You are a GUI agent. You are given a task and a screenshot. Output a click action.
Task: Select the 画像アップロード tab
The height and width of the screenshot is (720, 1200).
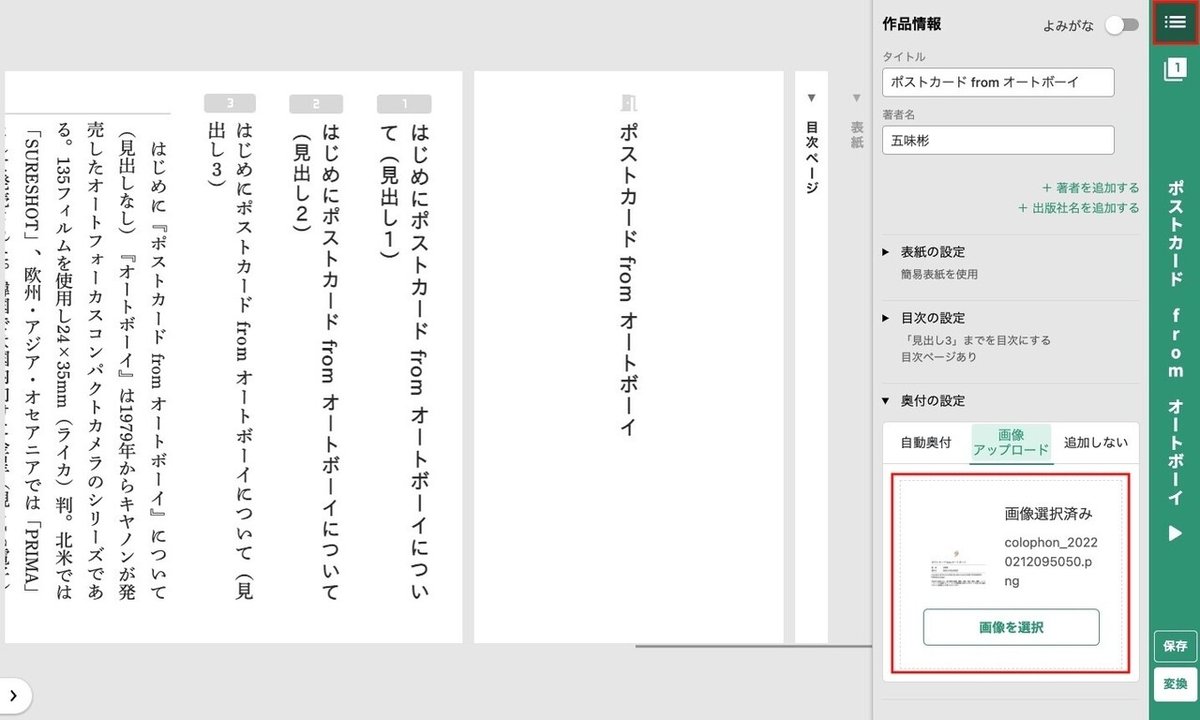point(1009,442)
